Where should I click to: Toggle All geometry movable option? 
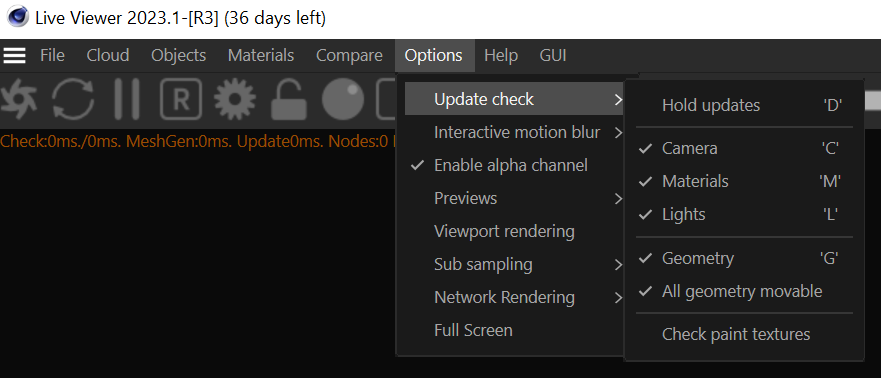point(744,292)
